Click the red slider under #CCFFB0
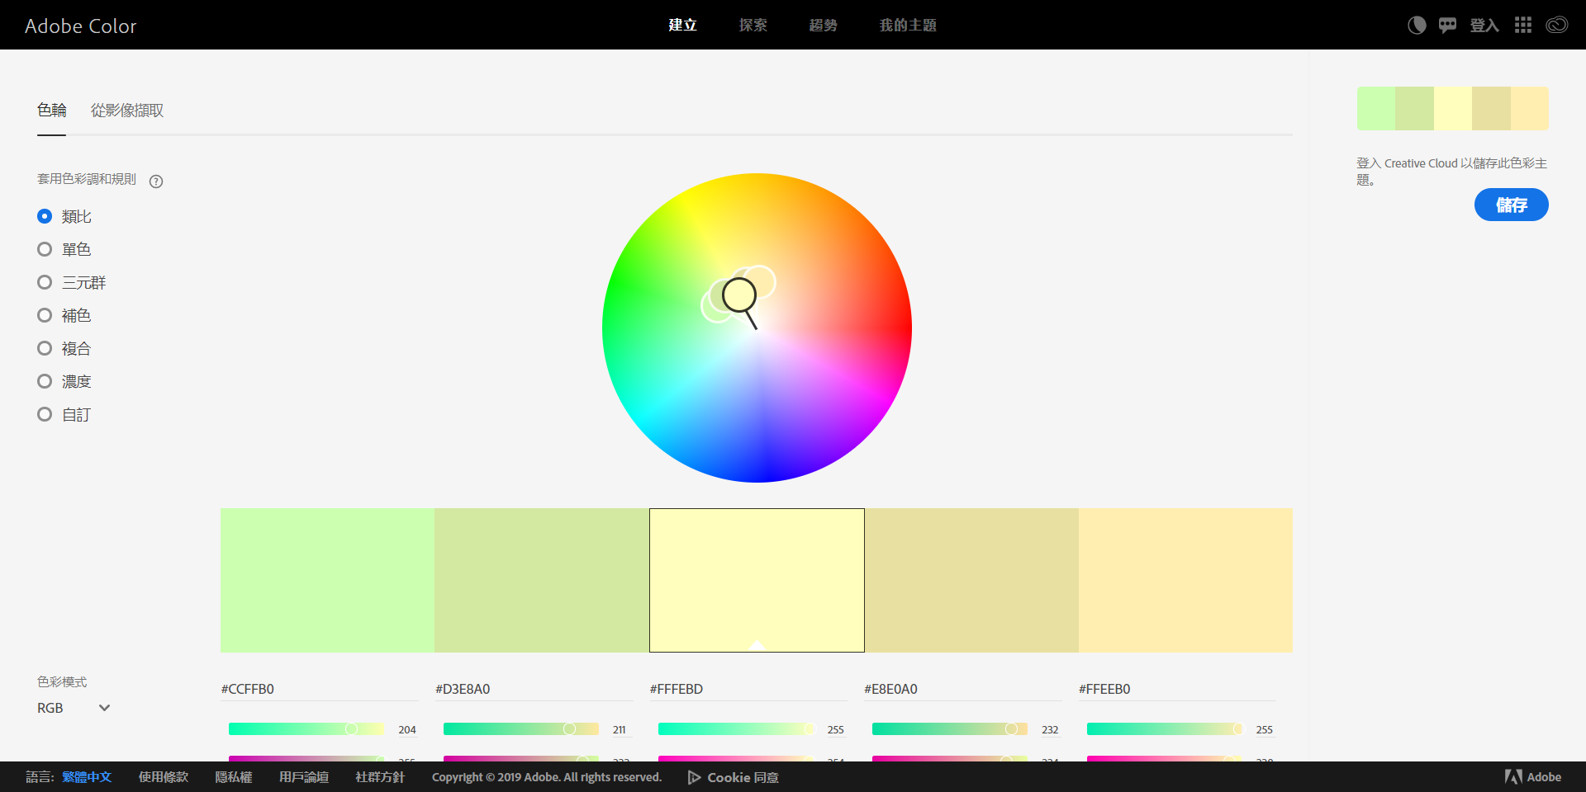This screenshot has height=792, width=1586. tap(306, 729)
